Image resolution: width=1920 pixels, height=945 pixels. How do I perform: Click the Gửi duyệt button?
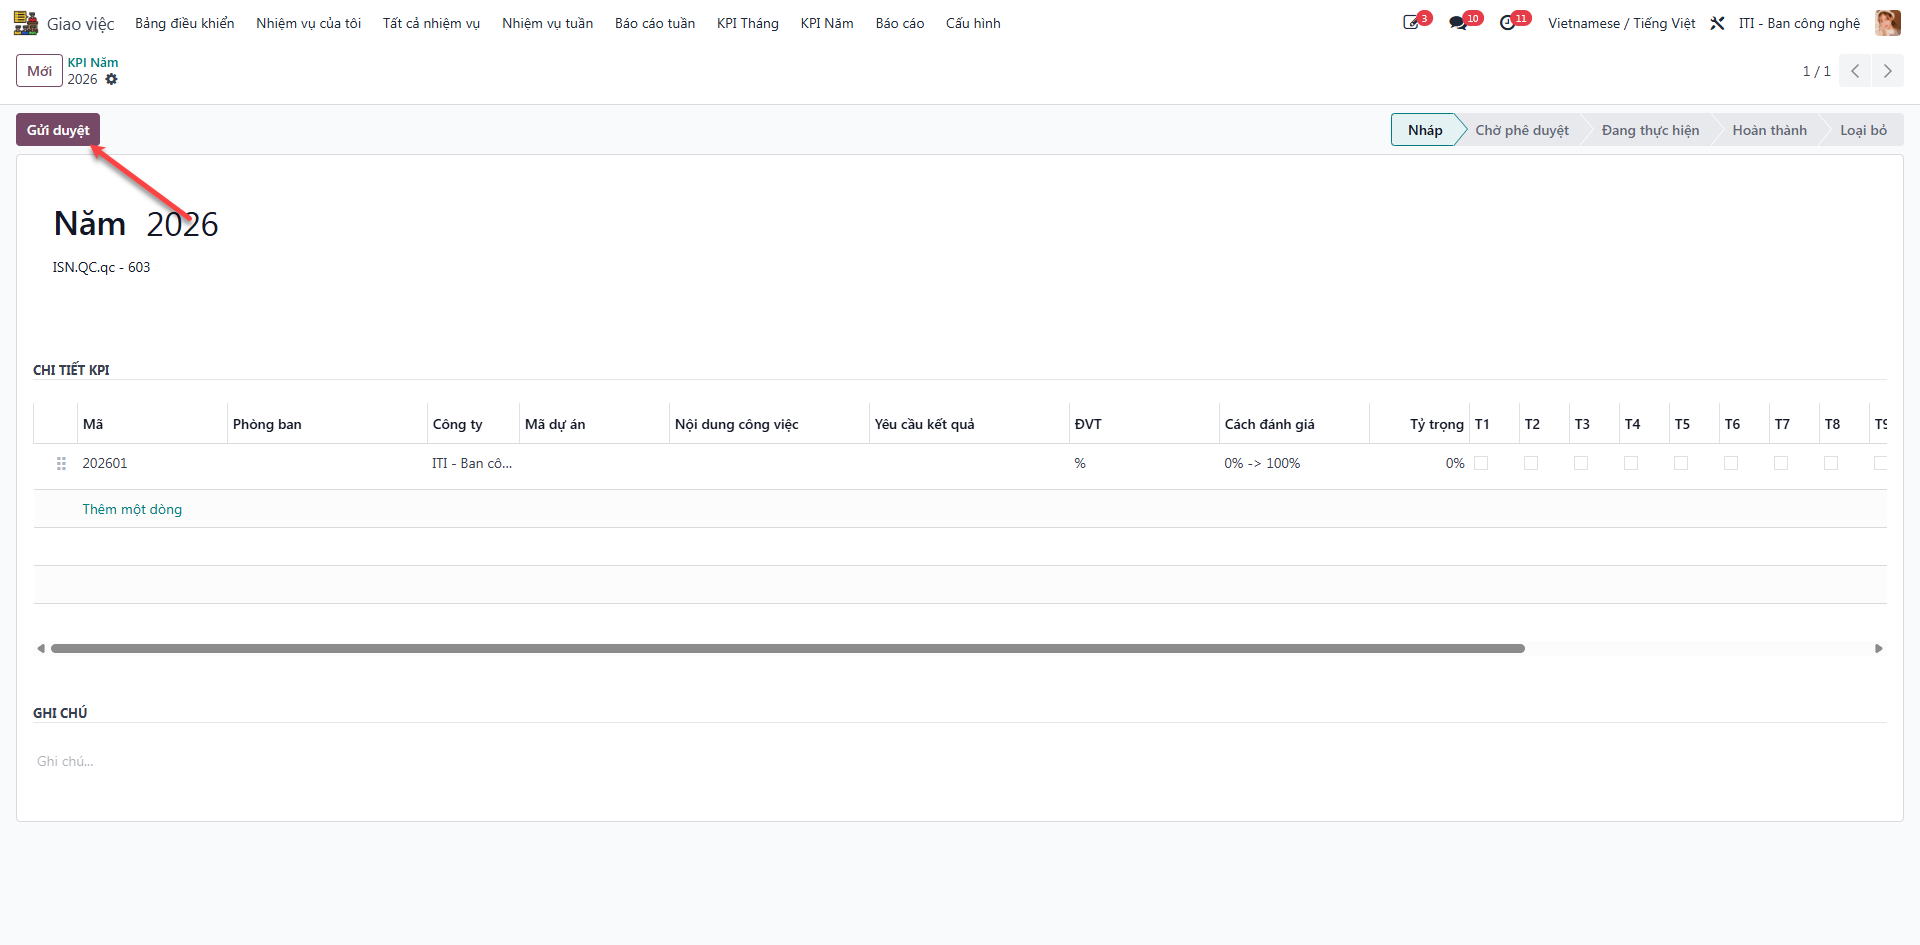pos(58,130)
